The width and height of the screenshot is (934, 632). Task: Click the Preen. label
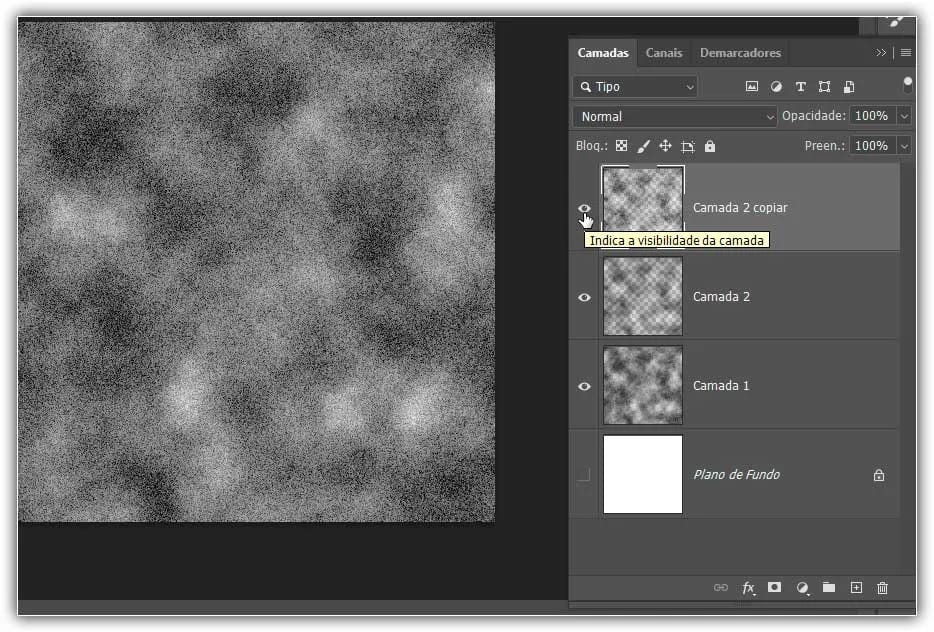tap(824, 146)
